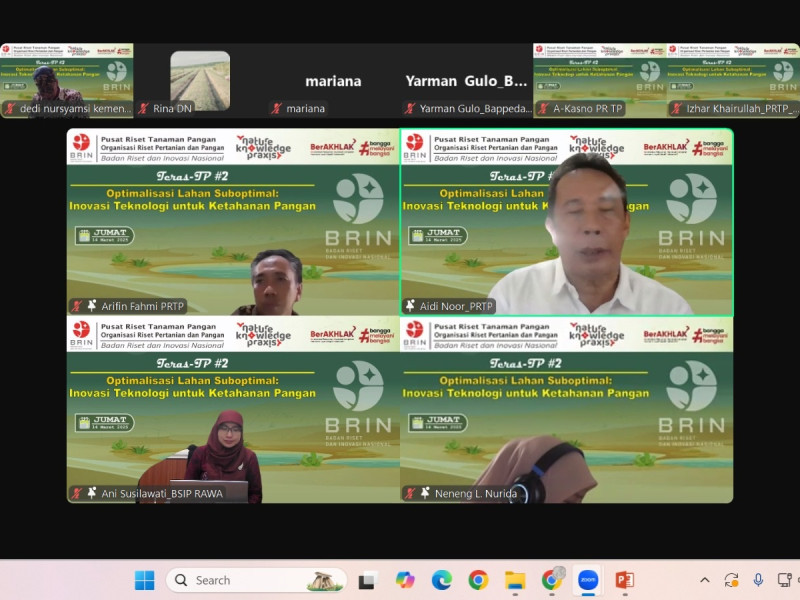The height and width of the screenshot is (600, 800).
Task: Open Microsoft Edge from the taskbar
Action: tap(442, 580)
